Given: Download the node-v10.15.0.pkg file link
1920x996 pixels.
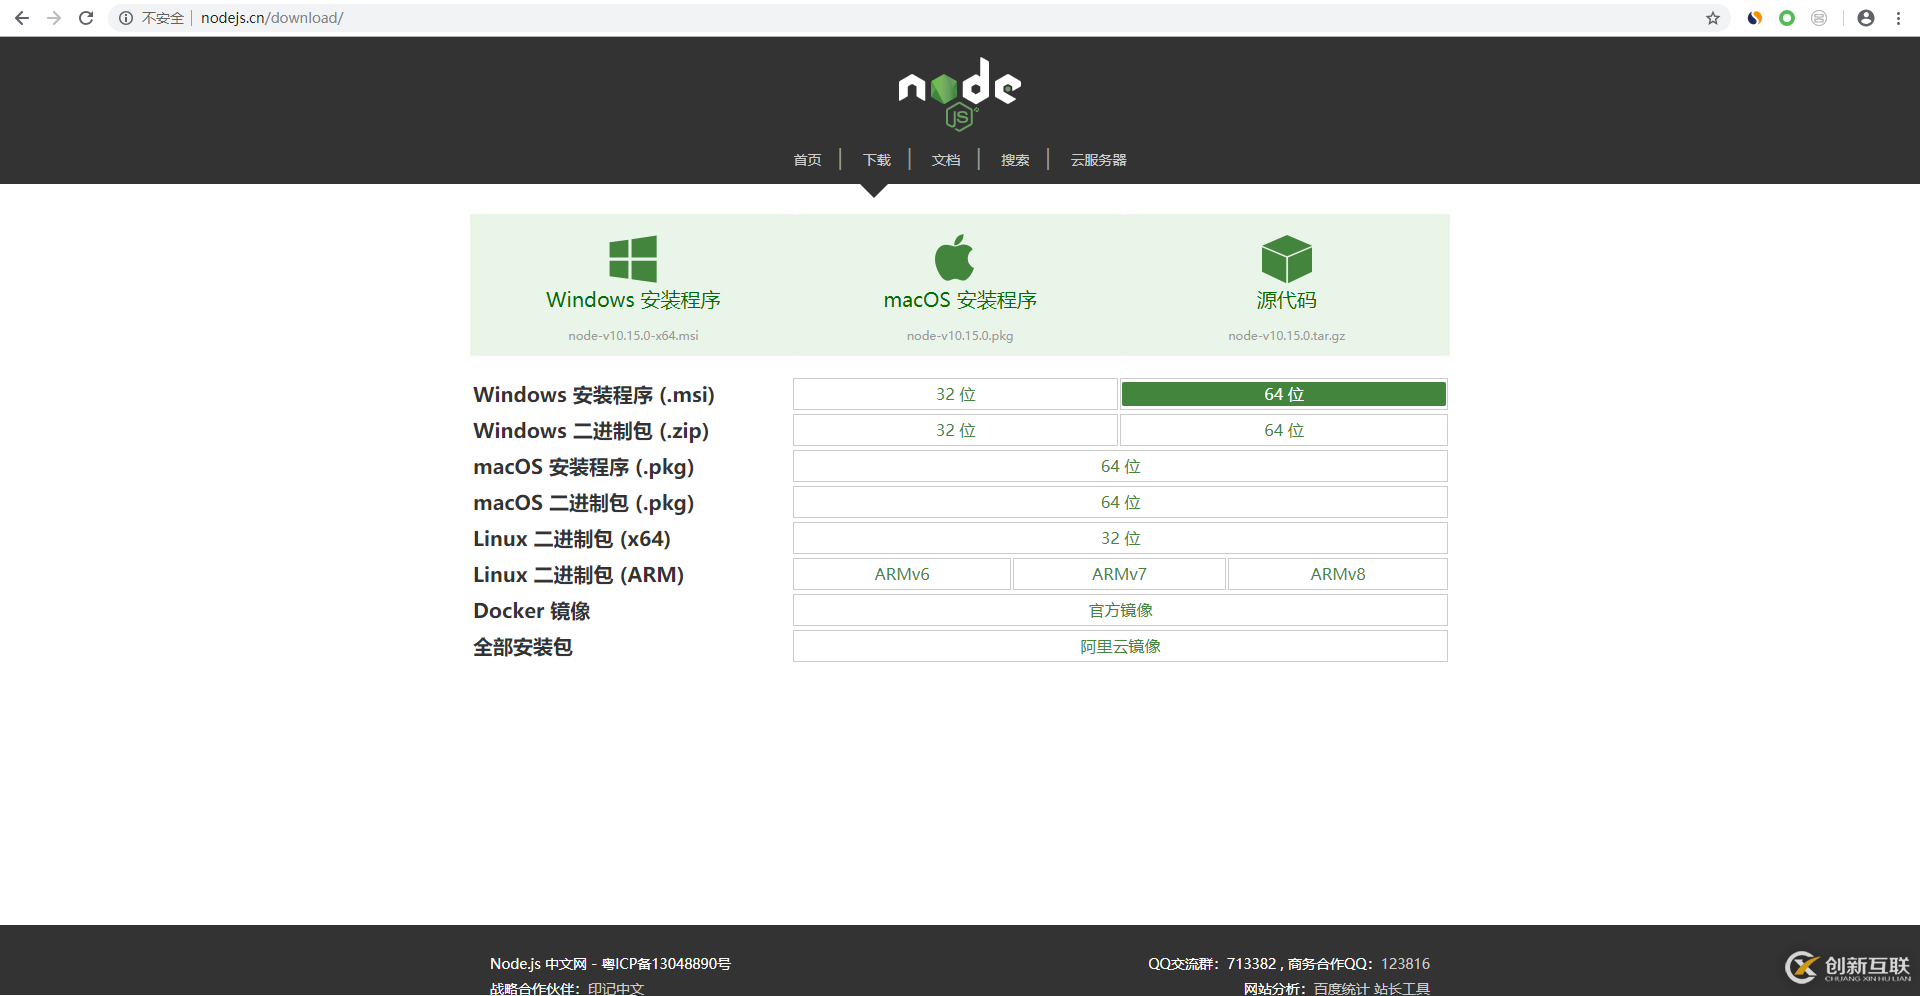Looking at the screenshot, I should click(x=960, y=336).
